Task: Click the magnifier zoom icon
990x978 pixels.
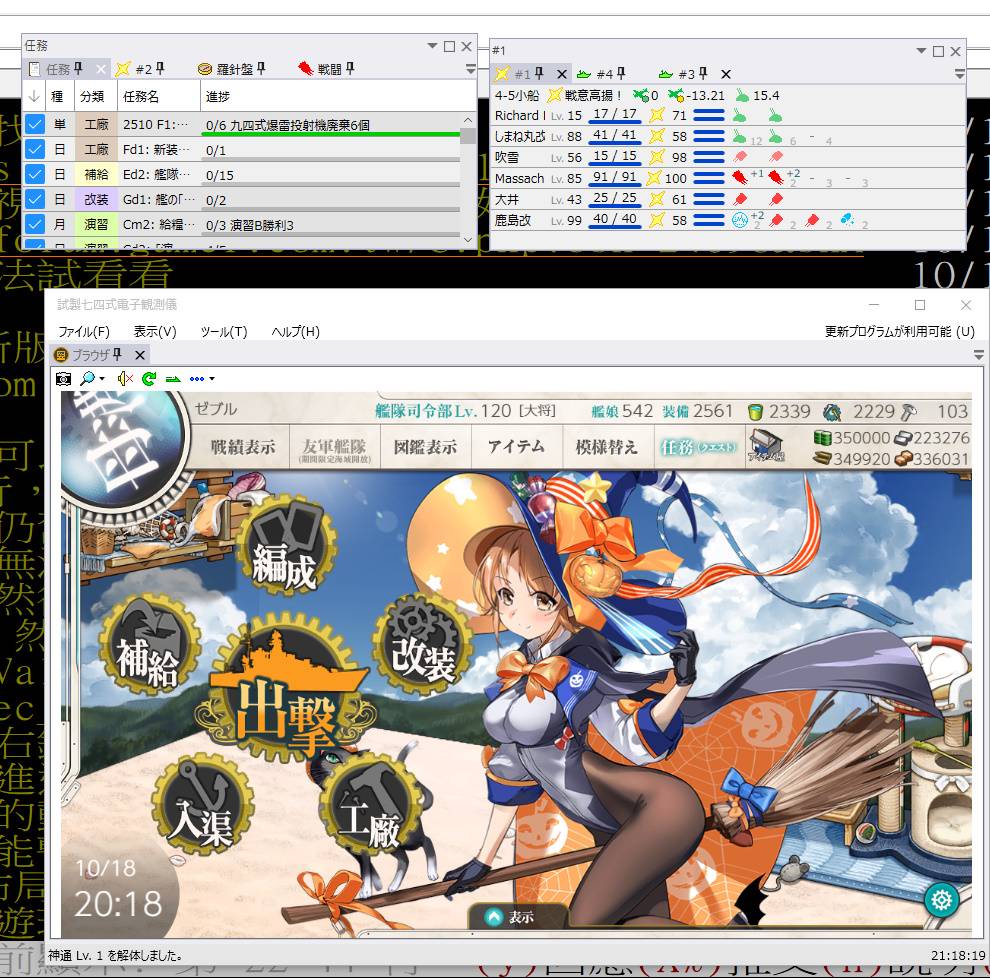Action: coord(88,379)
